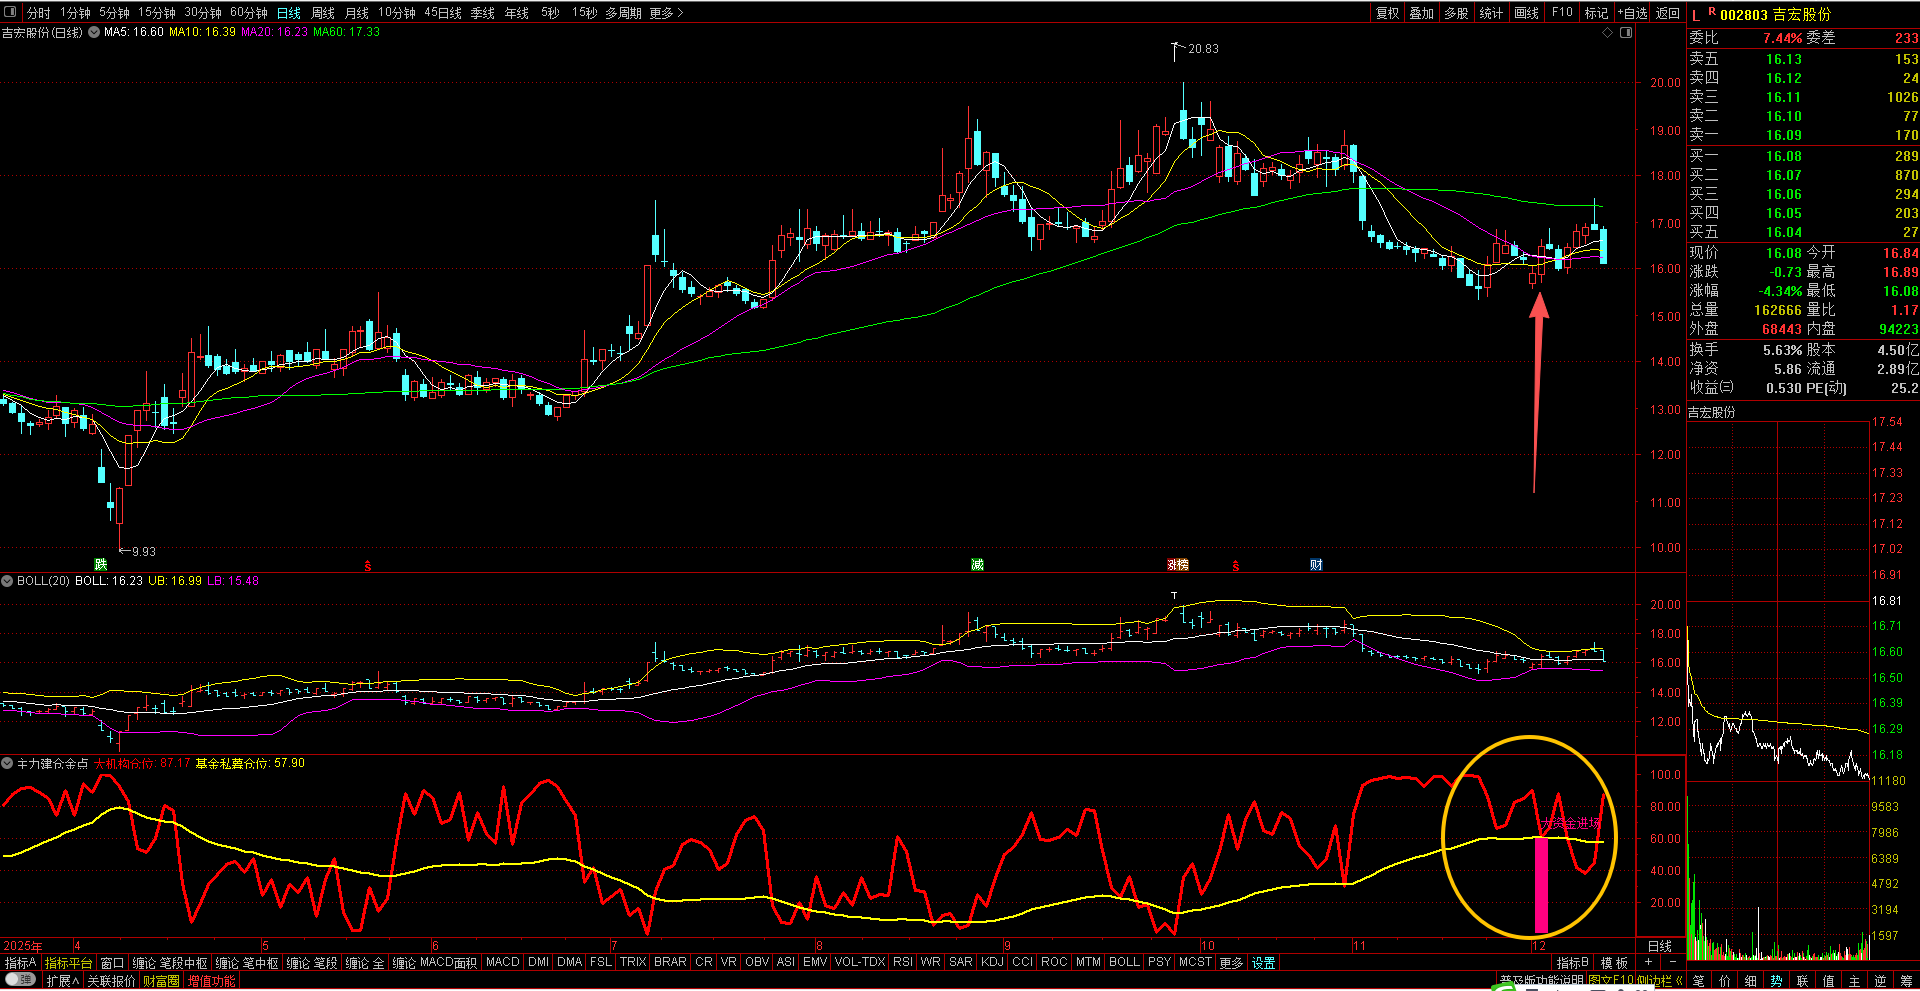Click the panel layout icon at top-left

click(x=12, y=12)
